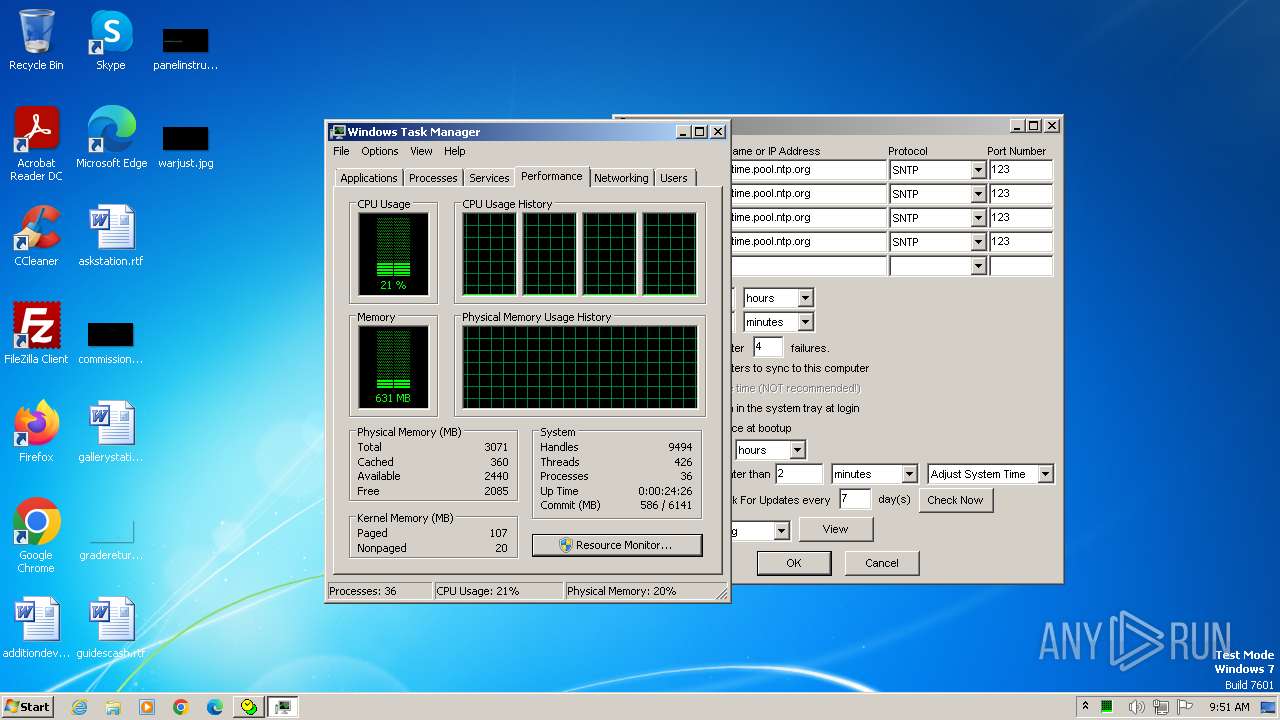Viewport: 1280px width, 720px height.
Task: Switch to time sync app taskbar button
Action: tap(249, 707)
